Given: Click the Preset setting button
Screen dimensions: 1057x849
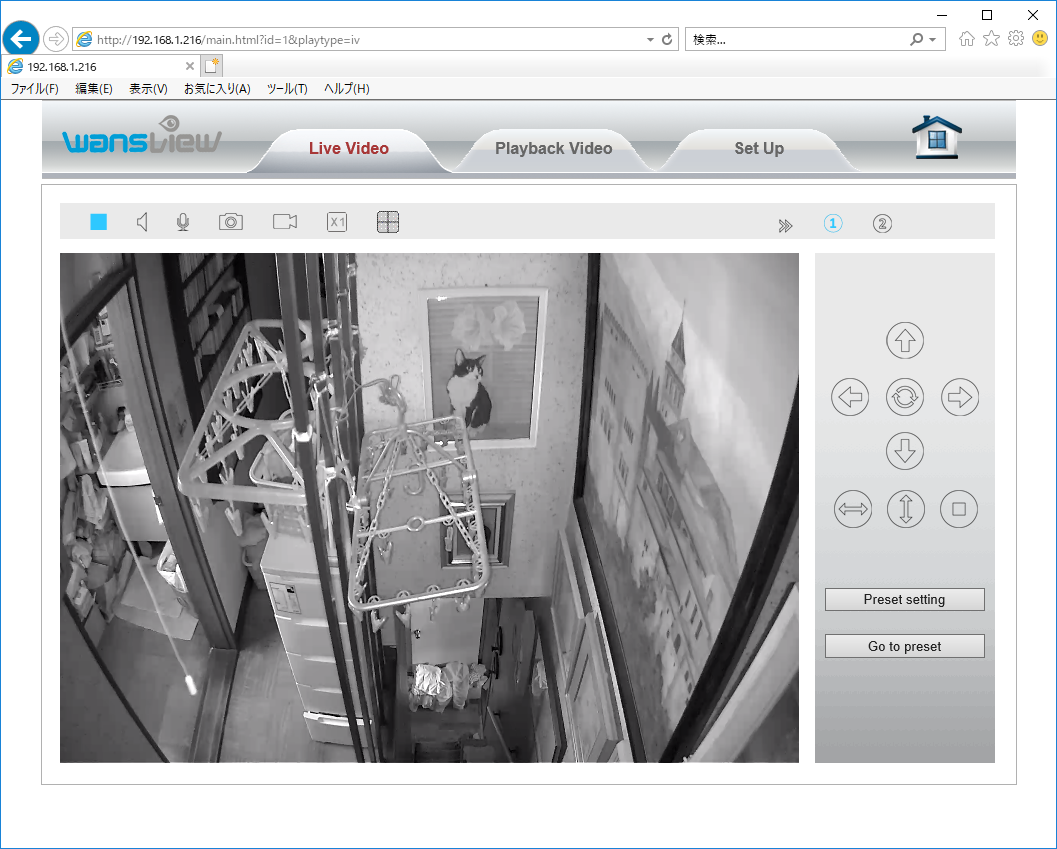Looking at the screenshot, I should 905,599.
